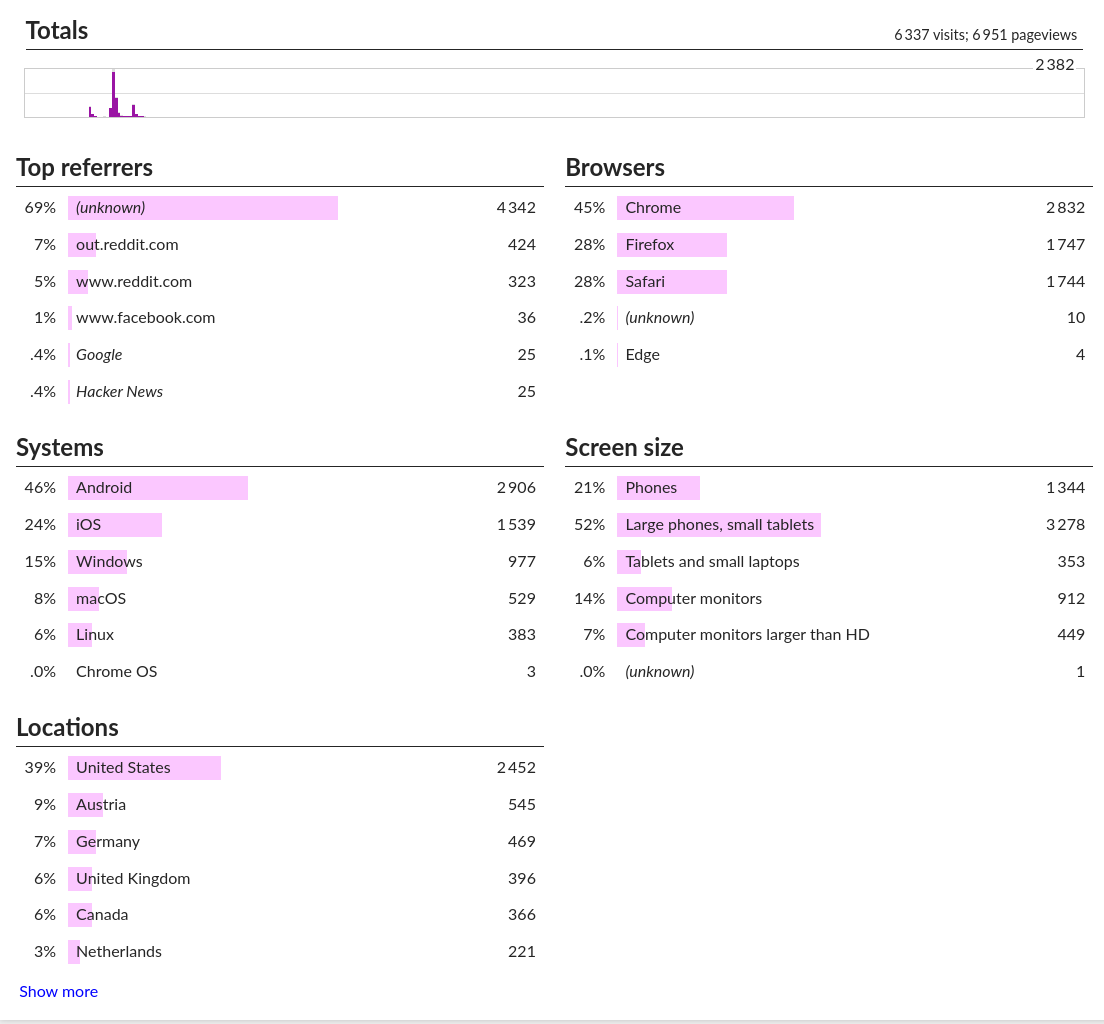The width and height of the screenshot is (1104, 1024).
Task: Select the Netherlands location entry
Action: [x=119, y=952]
